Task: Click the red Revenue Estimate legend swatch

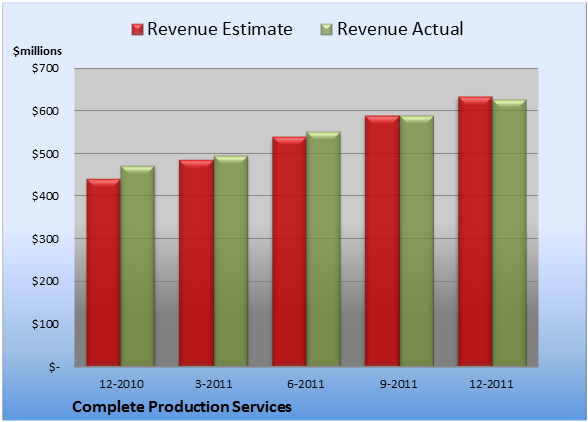Action: [x=137, y=30]
